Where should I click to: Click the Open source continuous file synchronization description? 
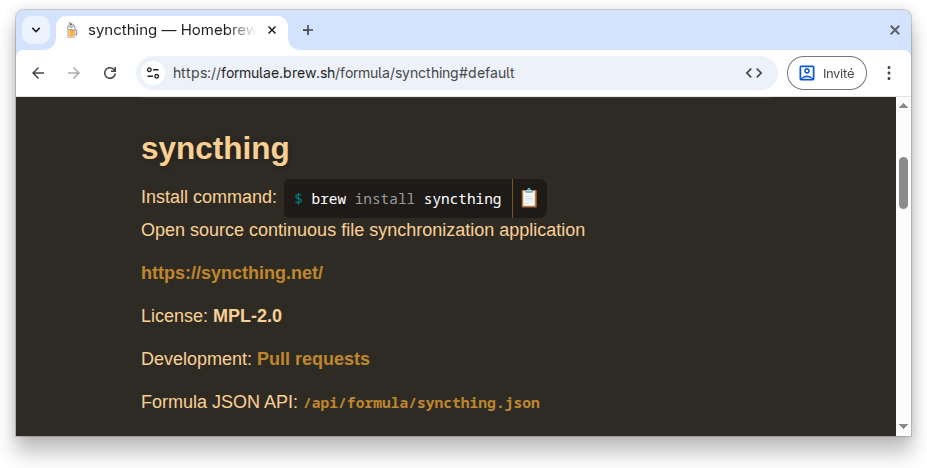pyautogui.click(x=363, y=230)
